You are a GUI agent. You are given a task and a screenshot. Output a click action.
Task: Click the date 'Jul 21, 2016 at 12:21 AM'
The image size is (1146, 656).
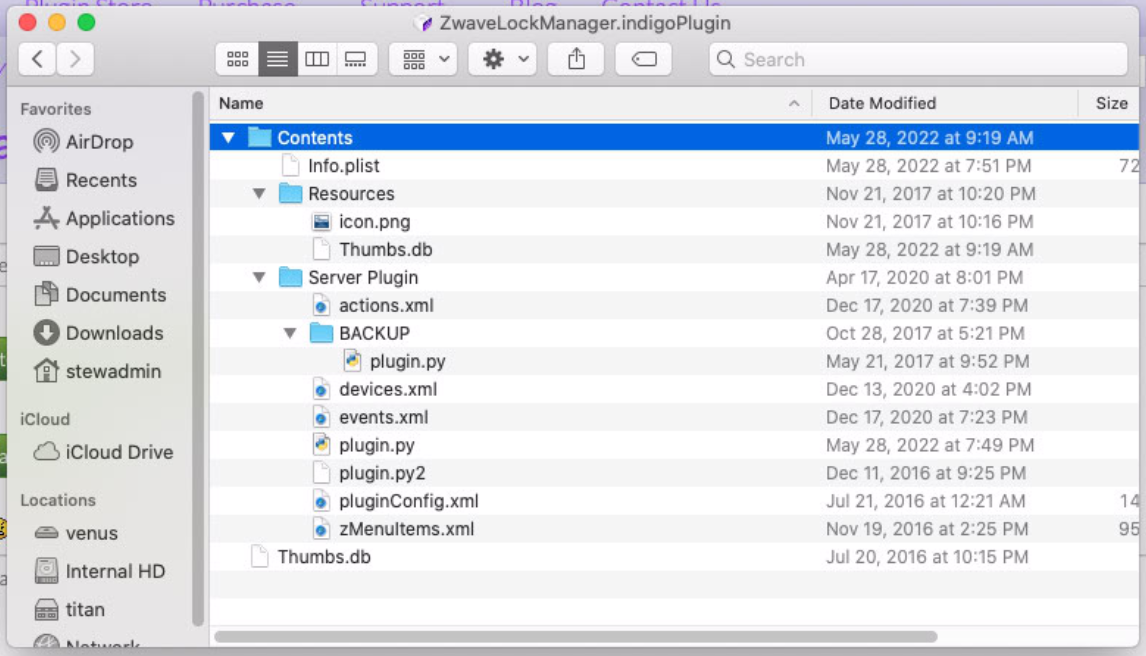click(x=925, y=501)
